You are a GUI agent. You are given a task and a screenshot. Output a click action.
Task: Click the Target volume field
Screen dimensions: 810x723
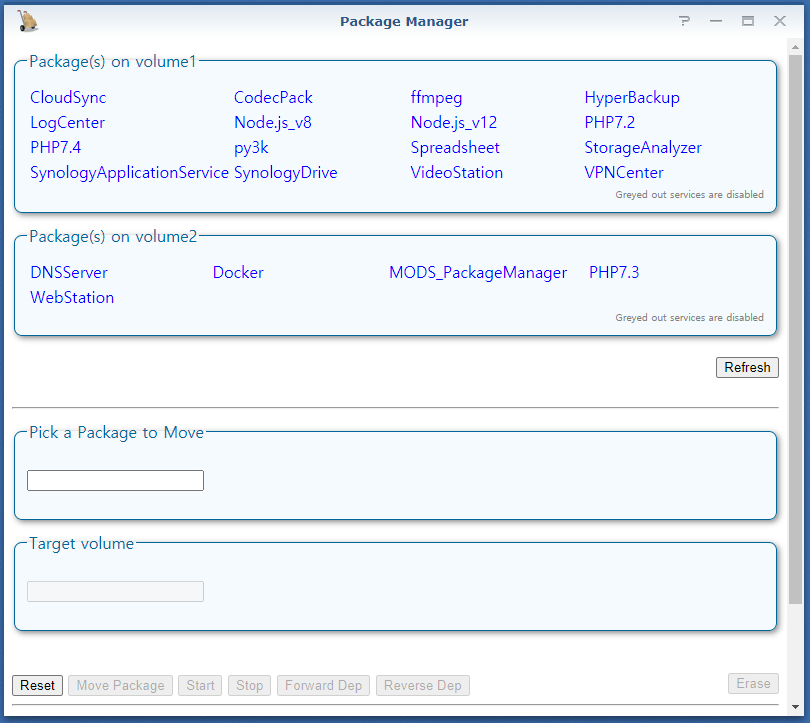point(115,592)
